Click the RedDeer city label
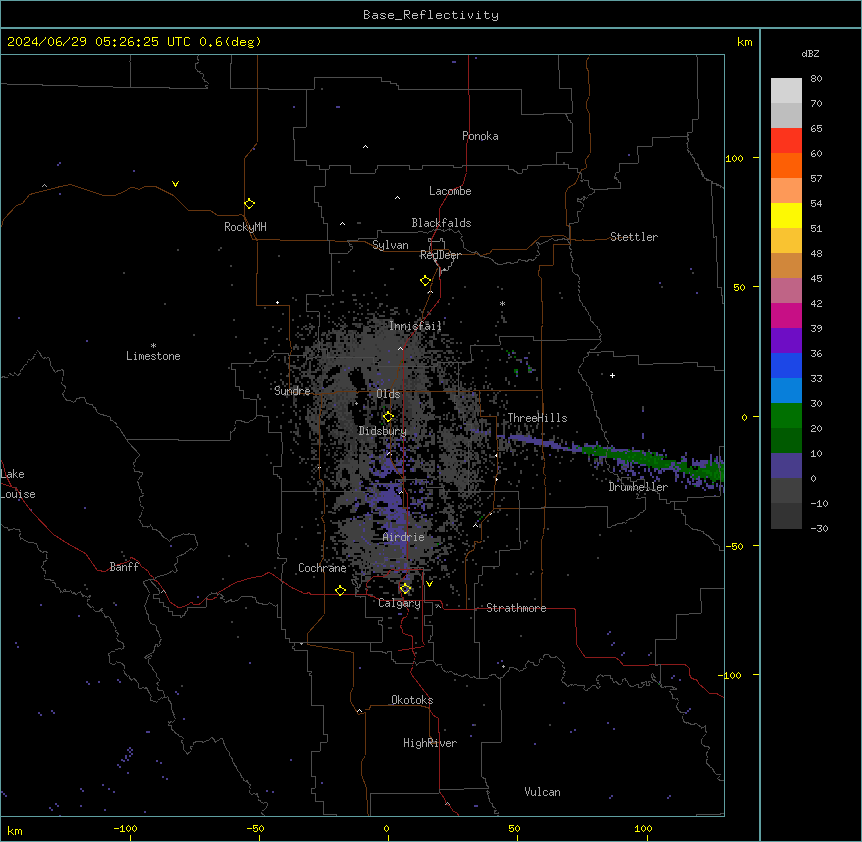 440,255
